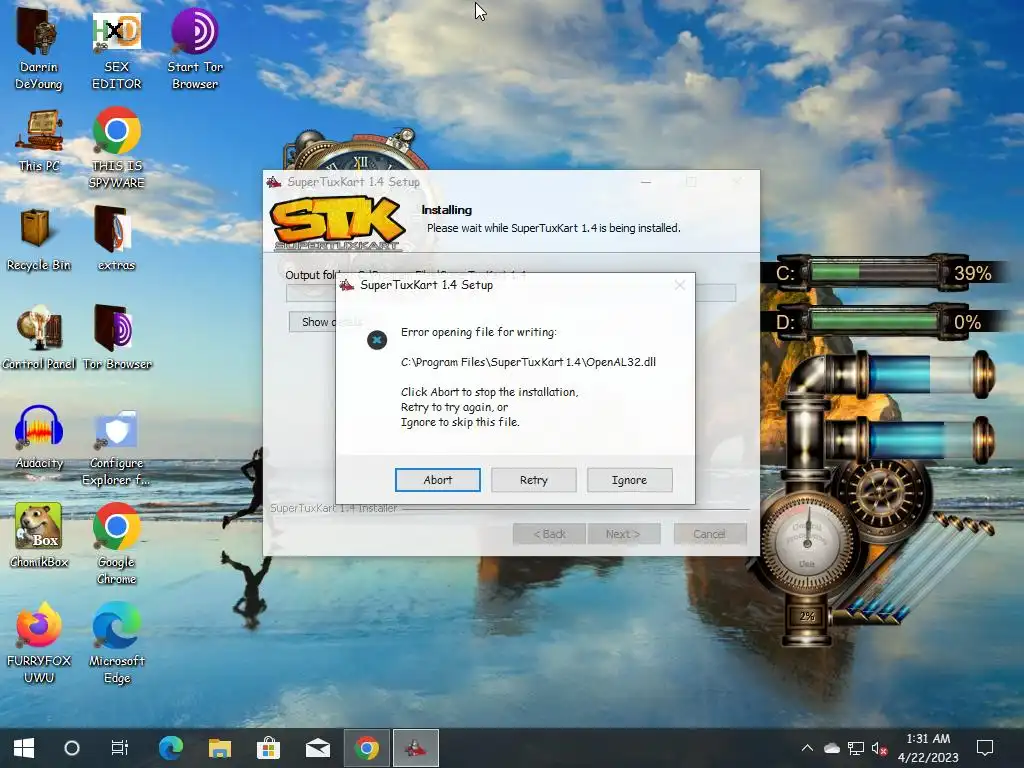Click the 'Installing' header in setup window

pyautogui.click(x=447, y=210)
